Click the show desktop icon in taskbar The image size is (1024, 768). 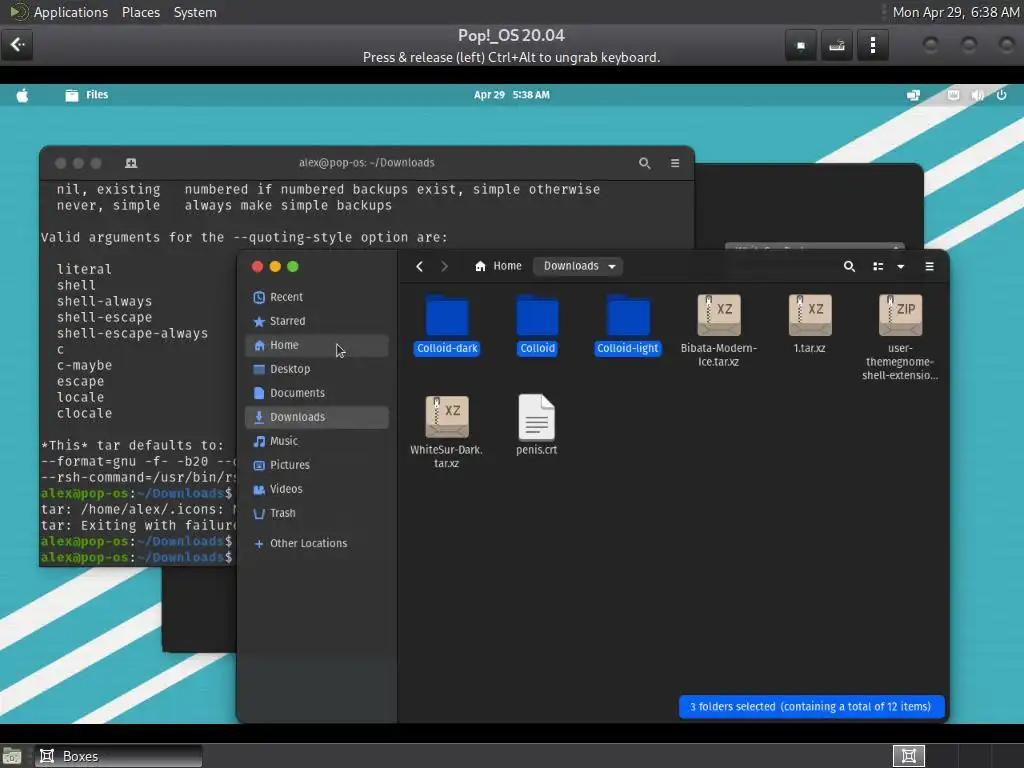coord(12,756)
